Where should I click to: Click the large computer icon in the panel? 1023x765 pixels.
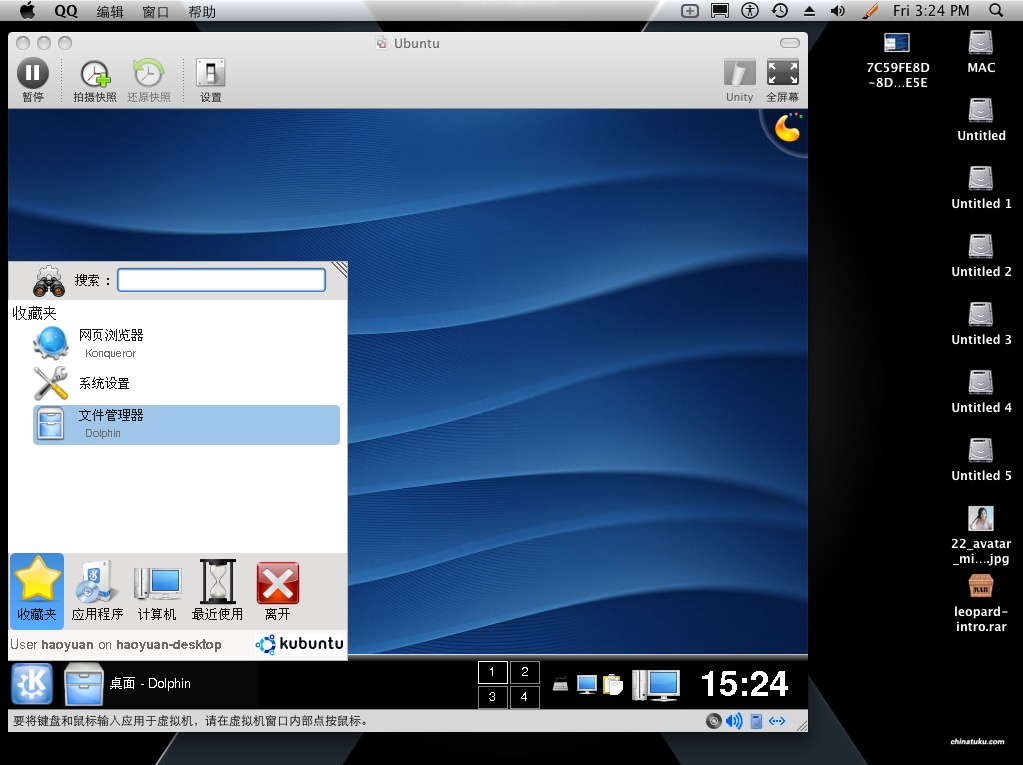[x=656, y=685]
